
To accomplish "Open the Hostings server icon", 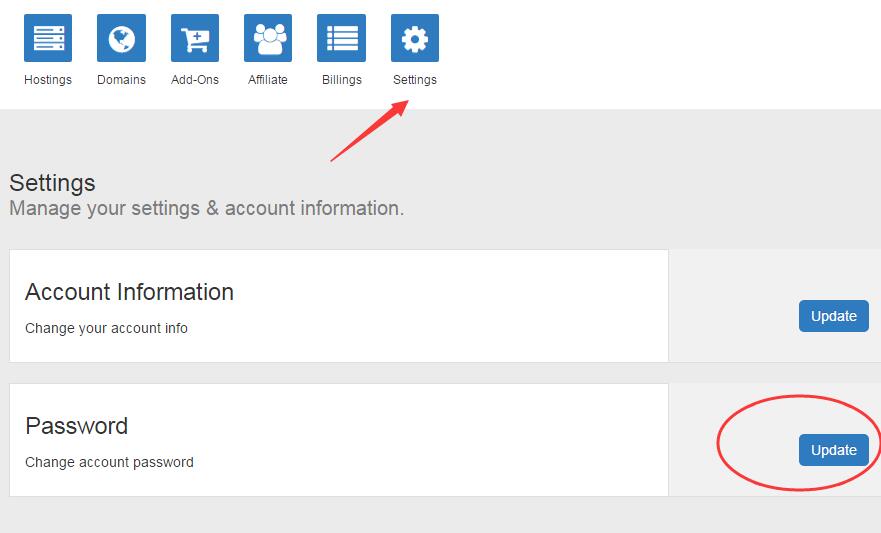I will pyautogui.click(x=48, y=38).
